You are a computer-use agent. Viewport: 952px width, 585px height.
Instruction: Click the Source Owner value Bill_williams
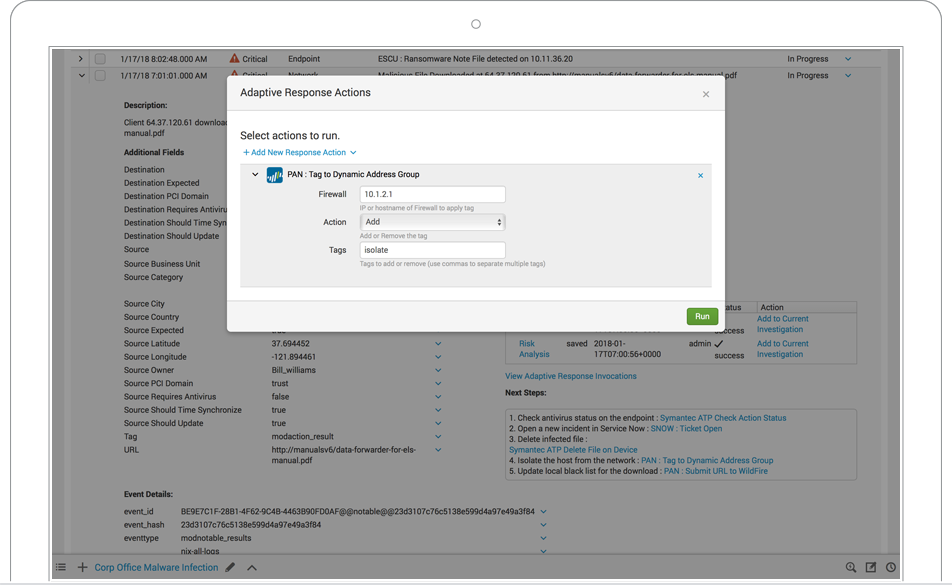293,370
